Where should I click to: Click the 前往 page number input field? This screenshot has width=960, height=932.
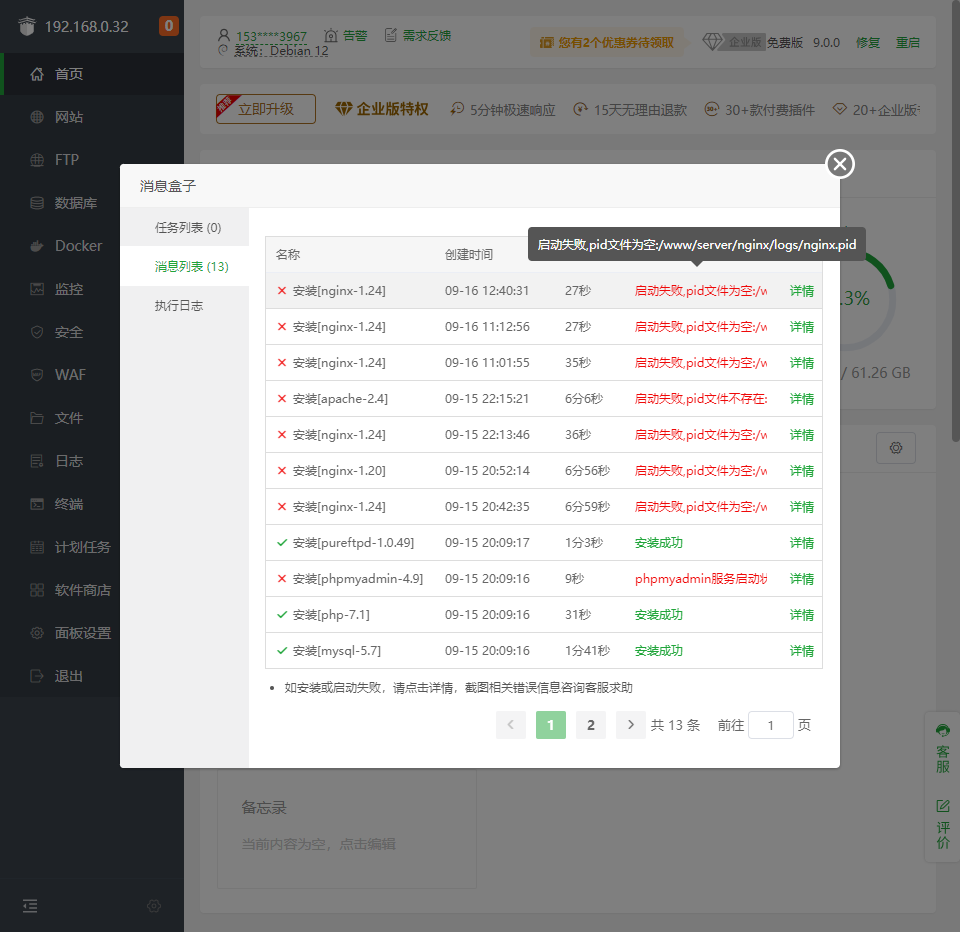pos(771,725)
